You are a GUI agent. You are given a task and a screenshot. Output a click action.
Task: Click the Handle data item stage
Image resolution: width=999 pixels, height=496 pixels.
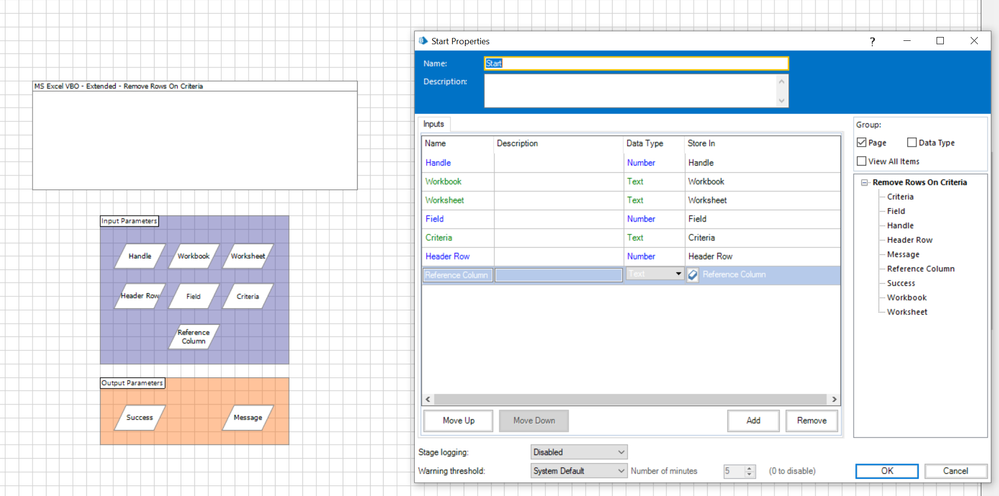(x=140, y=256)
